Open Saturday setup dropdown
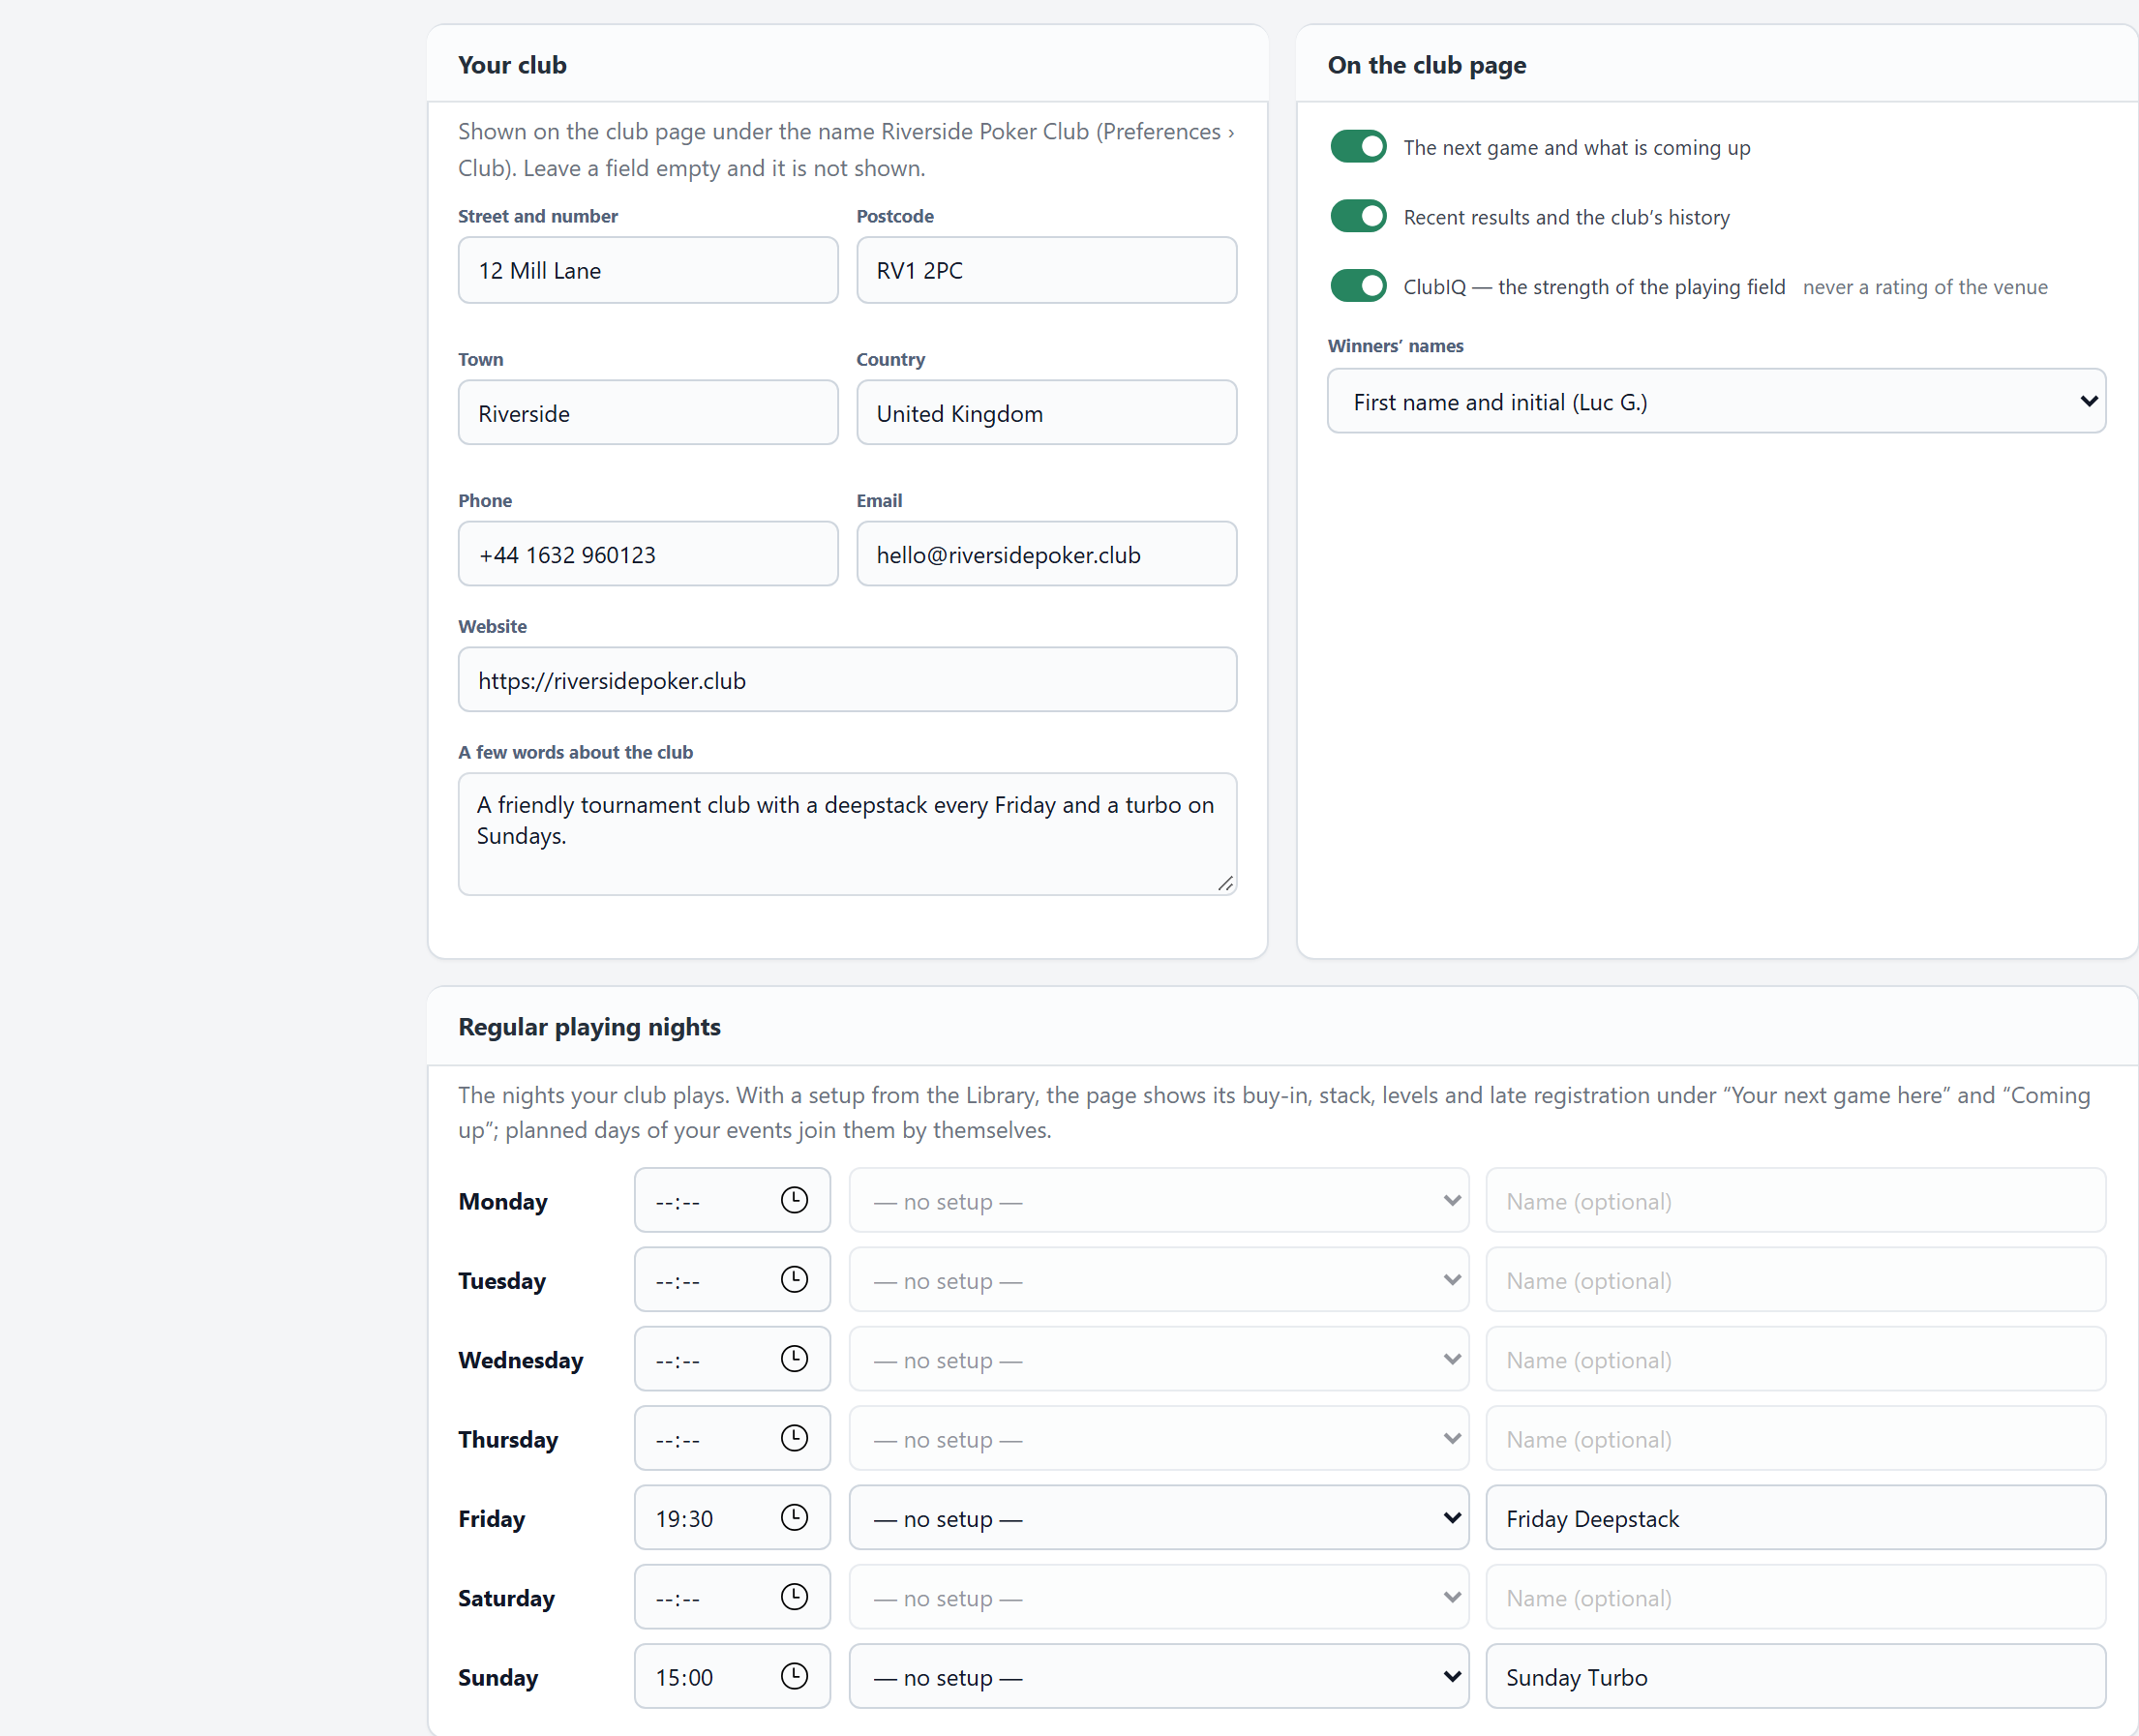Screen dimensions: 2139x1736 (x=1159, y=1598)
